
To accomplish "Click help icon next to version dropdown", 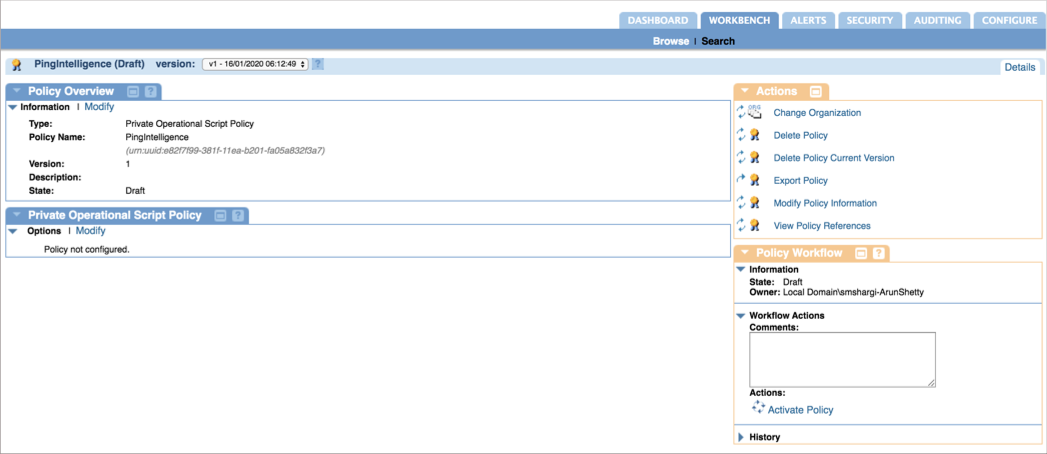I will [x=318, y=64].
